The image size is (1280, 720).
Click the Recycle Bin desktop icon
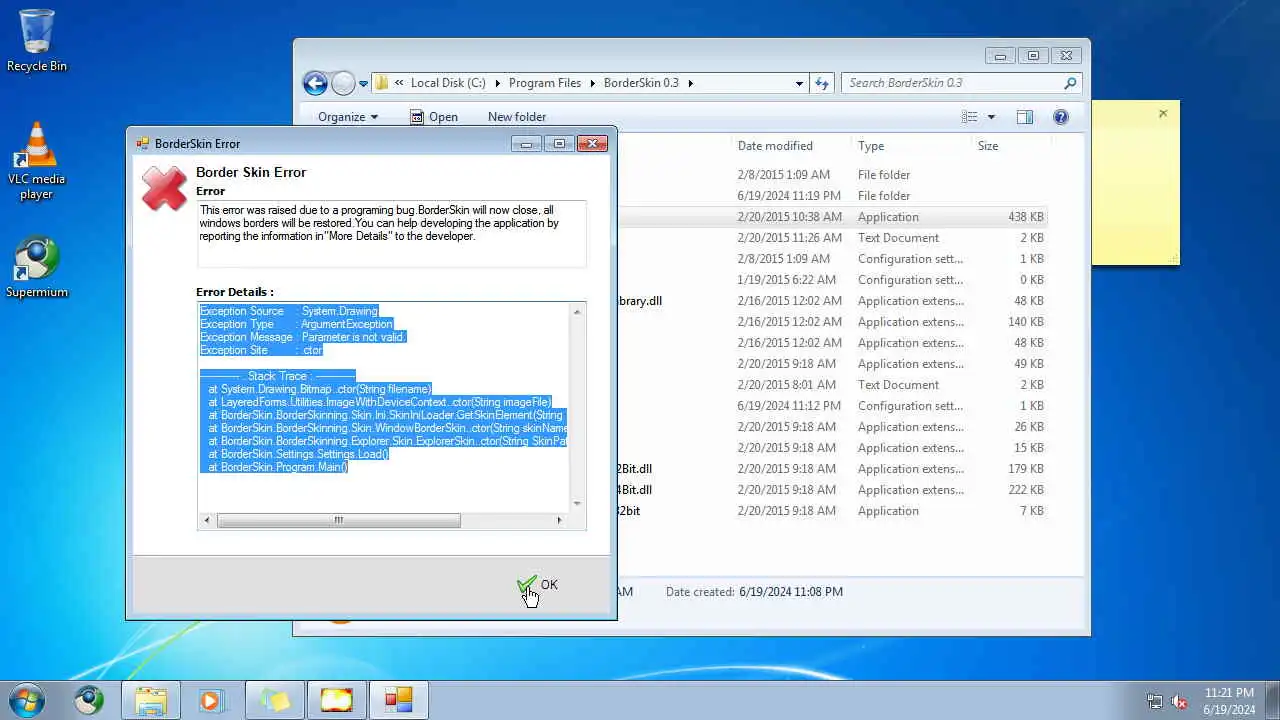[37, 40]
